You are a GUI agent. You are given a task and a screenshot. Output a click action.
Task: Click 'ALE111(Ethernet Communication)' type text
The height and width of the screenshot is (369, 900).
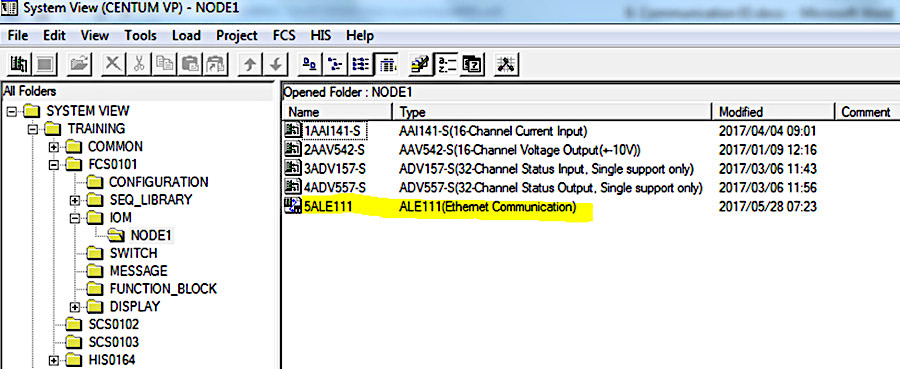click(x=487, y=207)
